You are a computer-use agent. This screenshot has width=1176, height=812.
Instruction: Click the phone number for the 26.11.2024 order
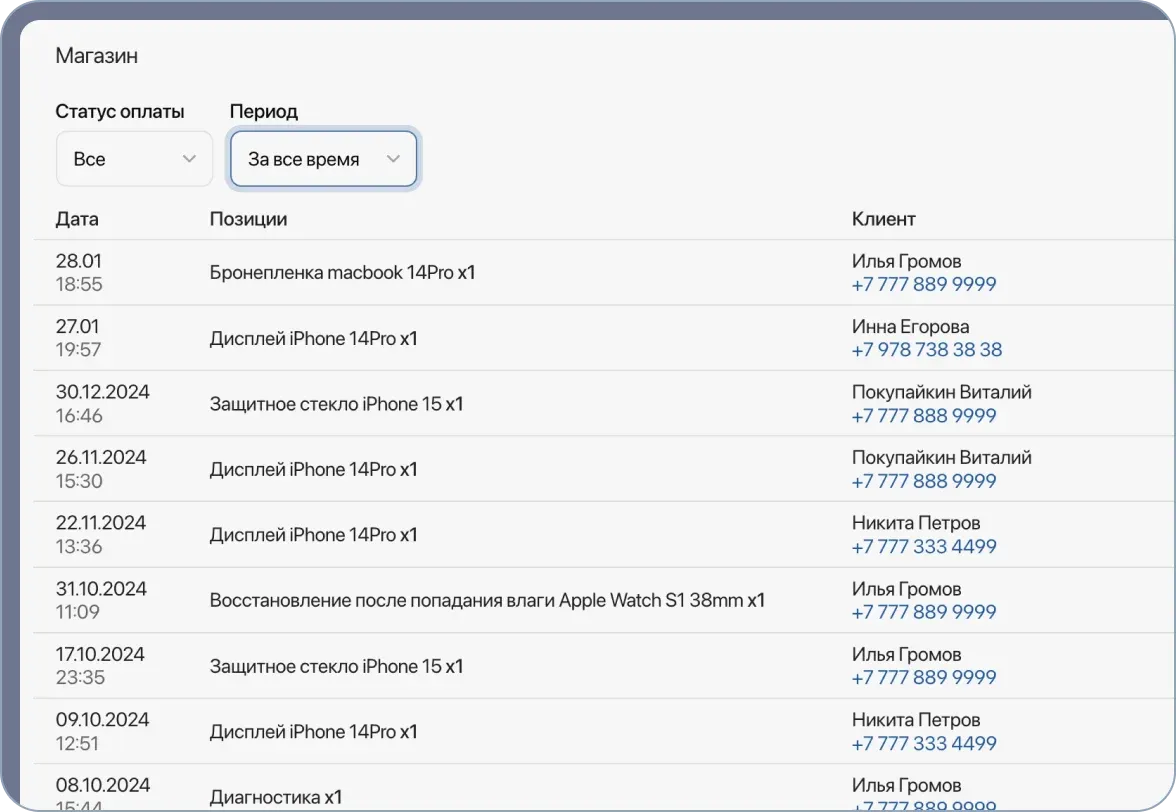(923, 481)
